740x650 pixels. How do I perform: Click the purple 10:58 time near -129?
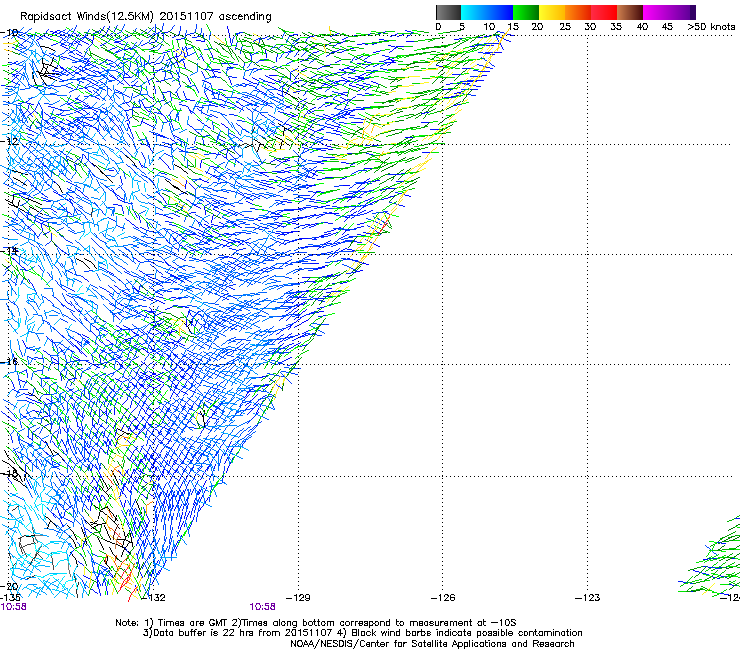(262, 607)
